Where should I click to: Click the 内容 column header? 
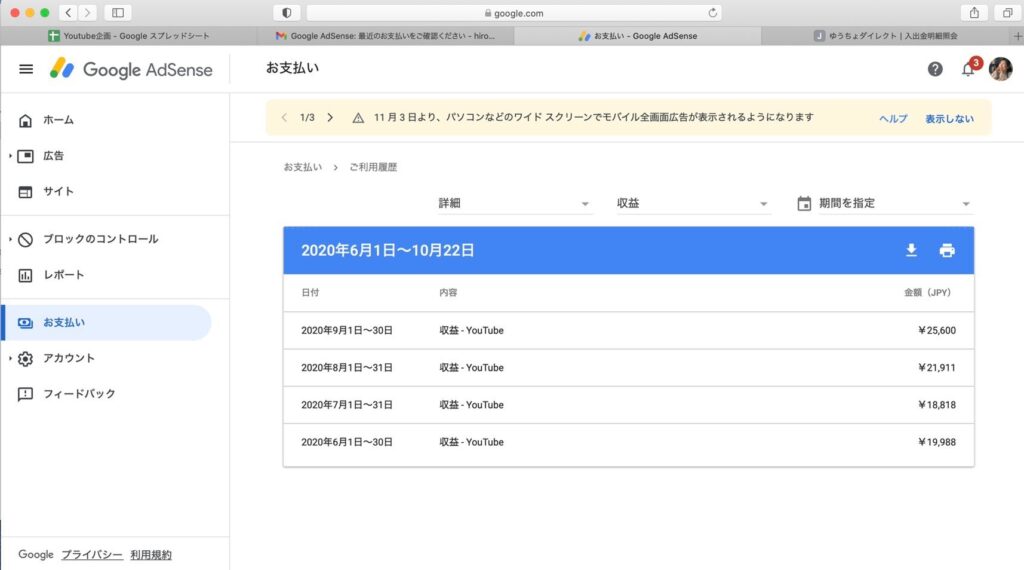[448, 293]
